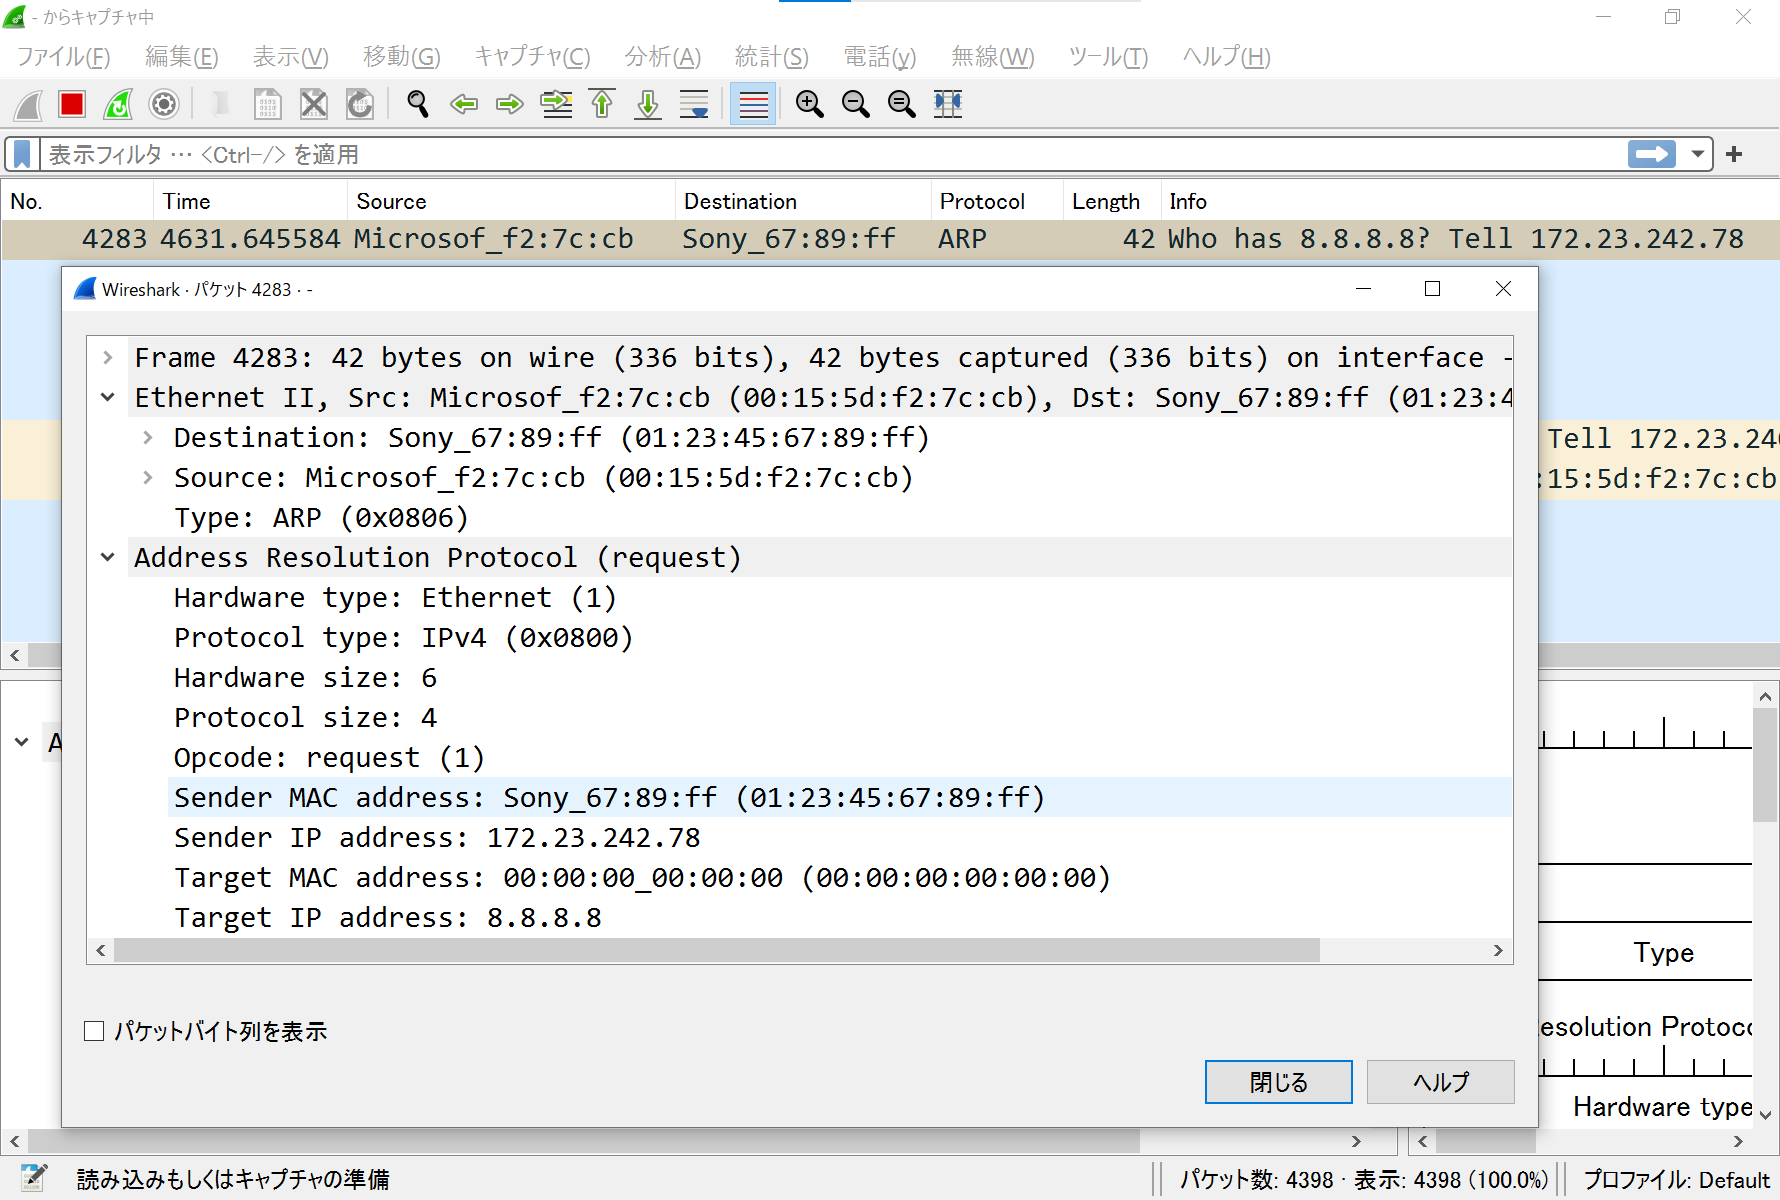Open display filter history dropdown arrow
Image resolution: width=1780 pixels, height=1200 pixels.
pyautogui.click(x=1697, y=154)
